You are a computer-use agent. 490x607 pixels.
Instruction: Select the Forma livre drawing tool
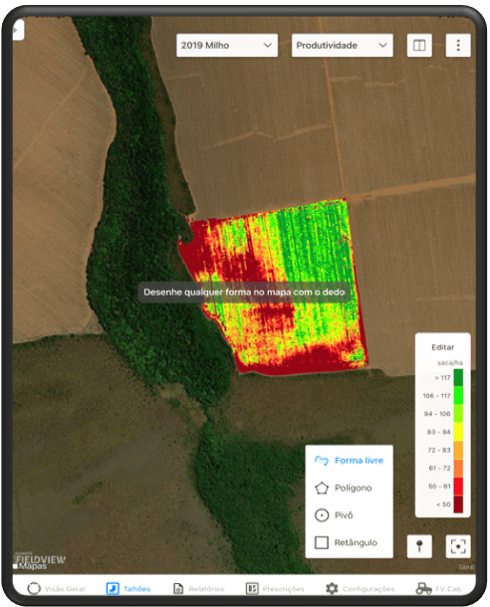[349, 460]
